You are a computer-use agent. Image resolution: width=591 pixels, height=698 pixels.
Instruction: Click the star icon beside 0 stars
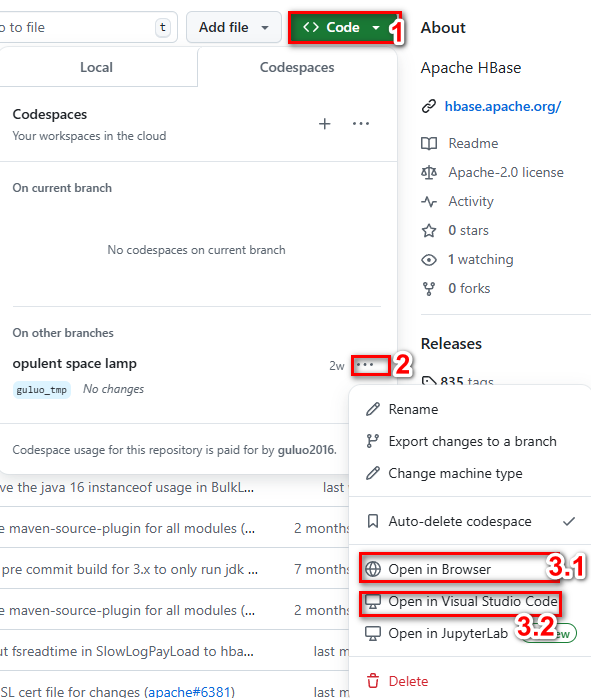point(429,230)
